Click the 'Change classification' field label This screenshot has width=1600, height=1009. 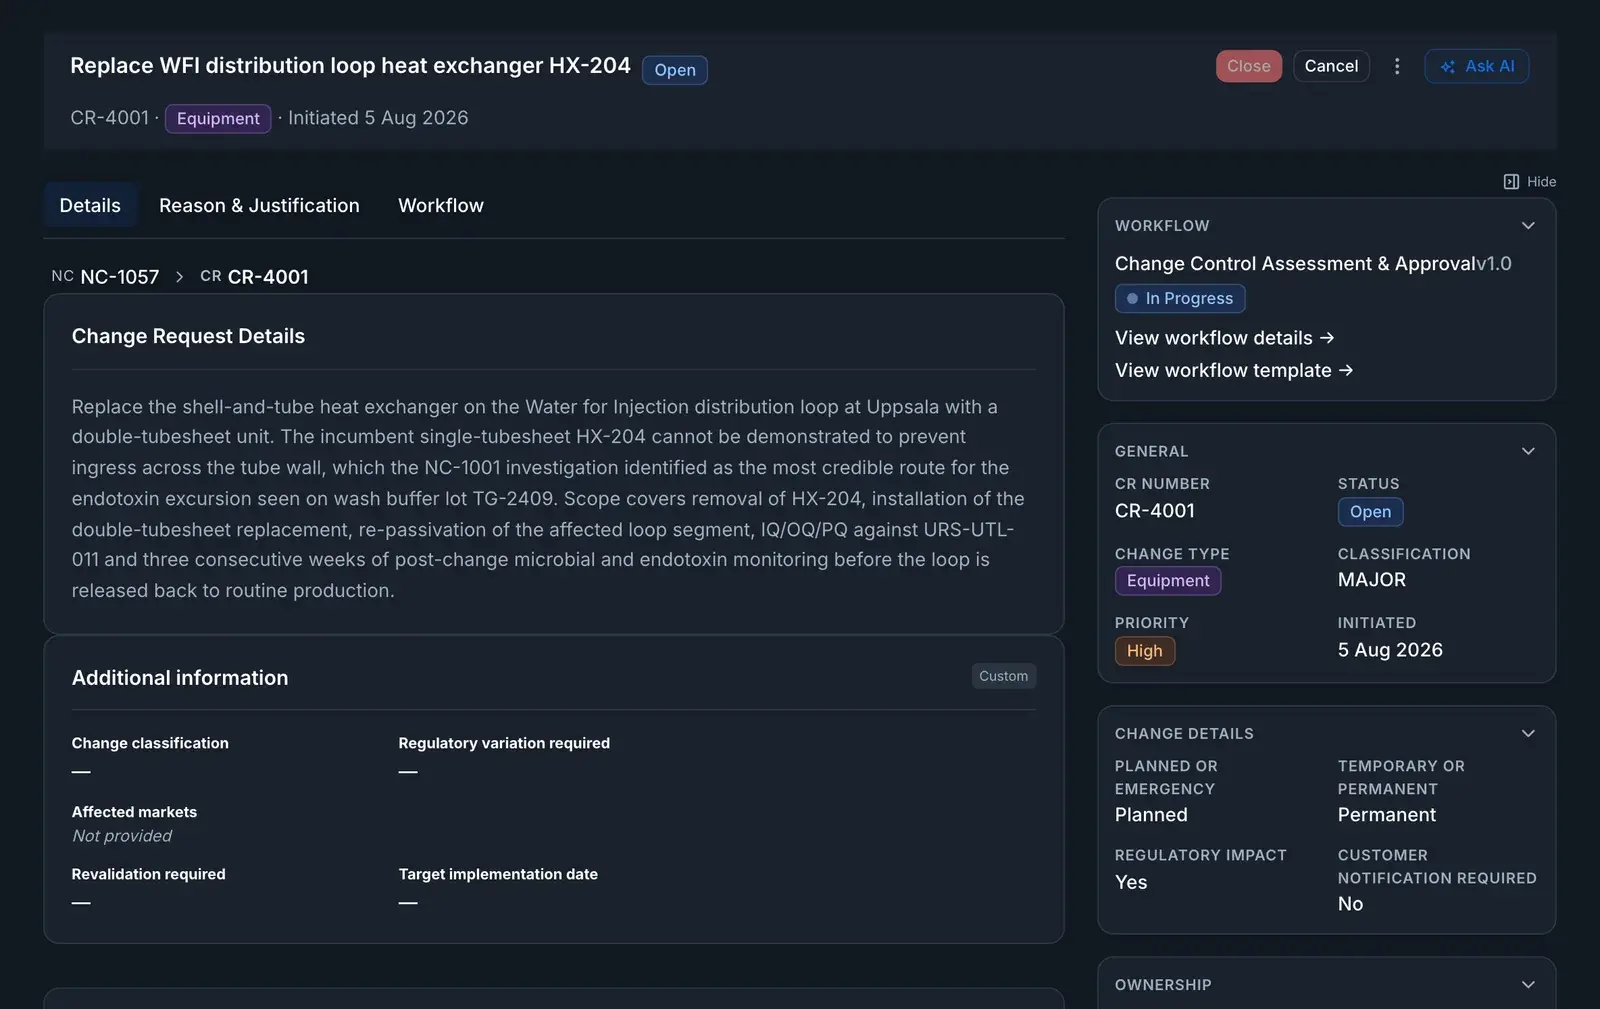150,743
